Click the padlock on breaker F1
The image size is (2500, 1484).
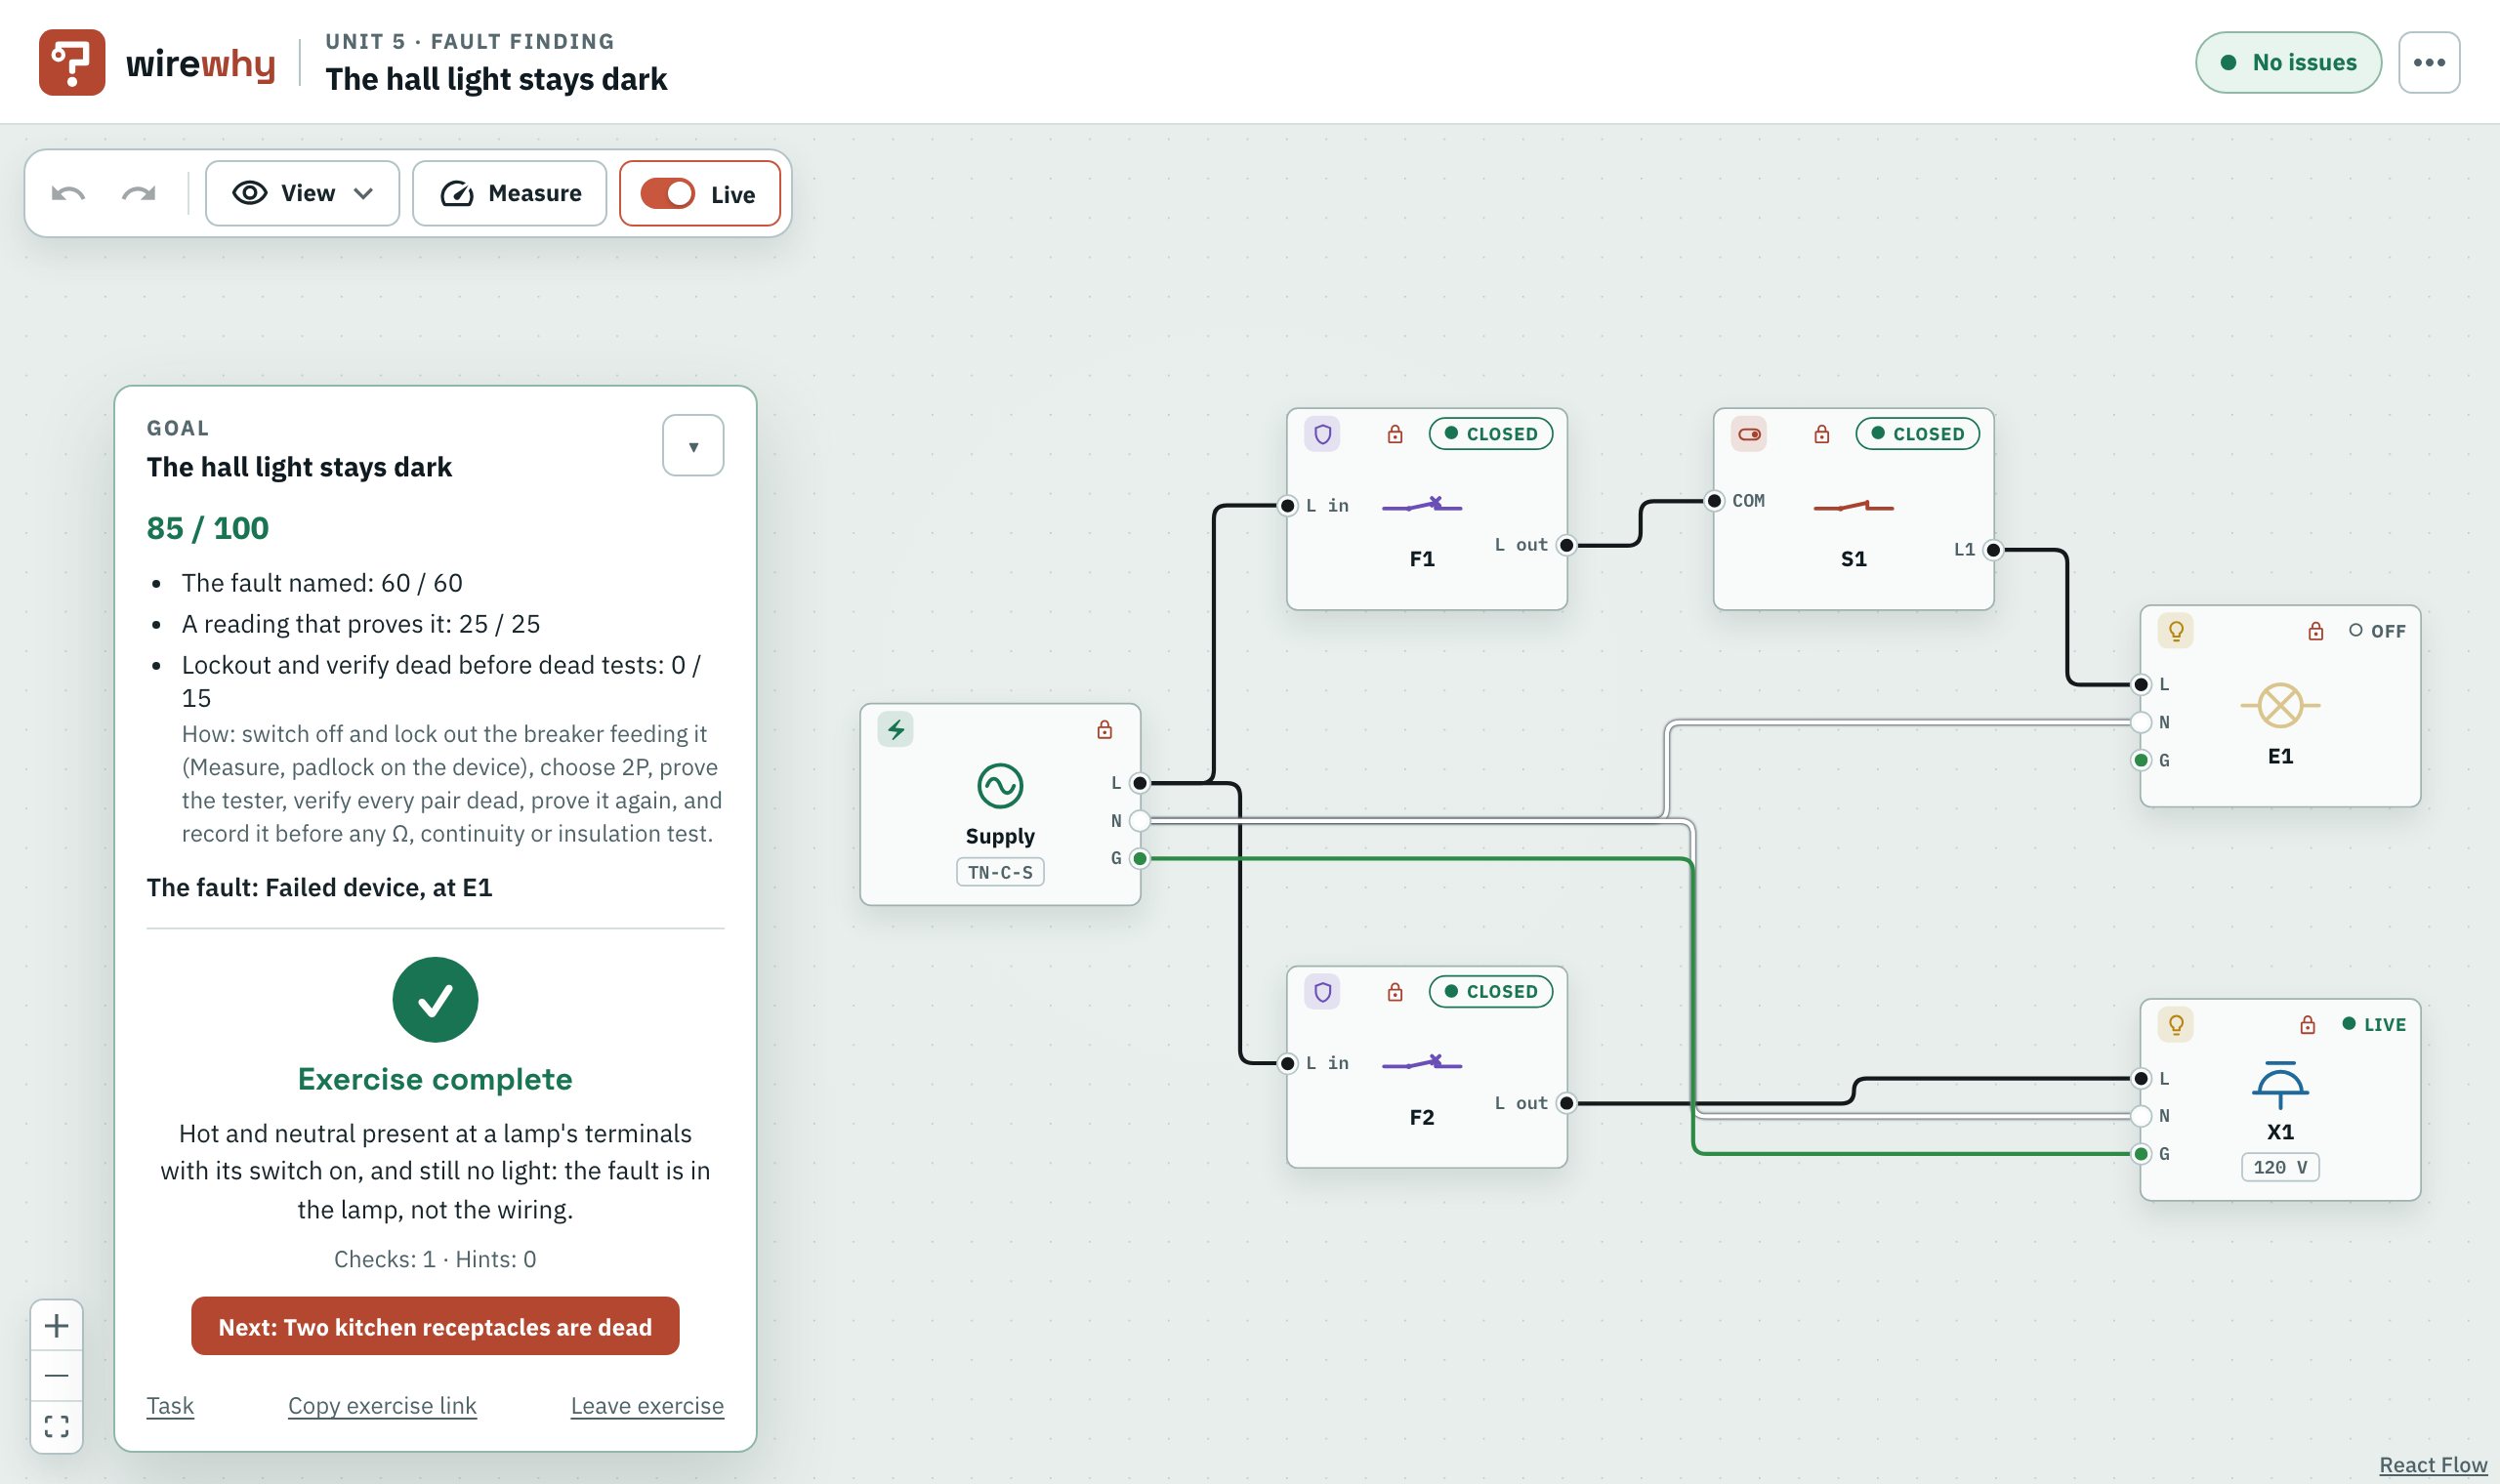pyautogui.click(x=1395, y=434)
